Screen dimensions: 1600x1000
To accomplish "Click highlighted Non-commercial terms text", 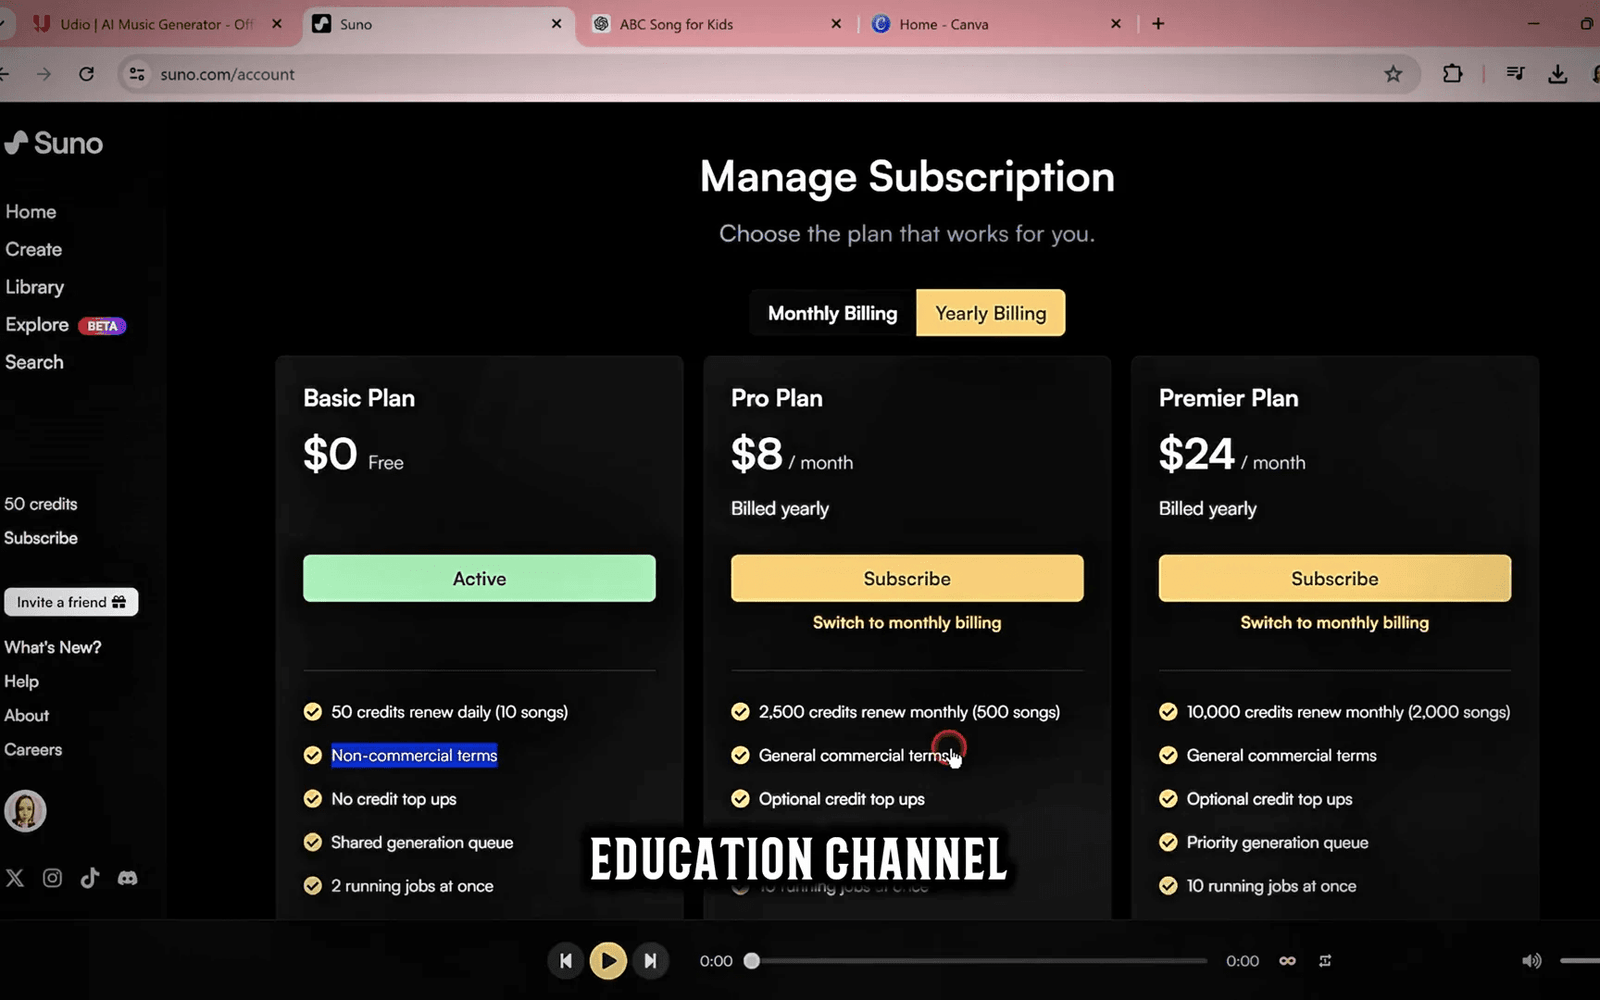I will [414, 755].
